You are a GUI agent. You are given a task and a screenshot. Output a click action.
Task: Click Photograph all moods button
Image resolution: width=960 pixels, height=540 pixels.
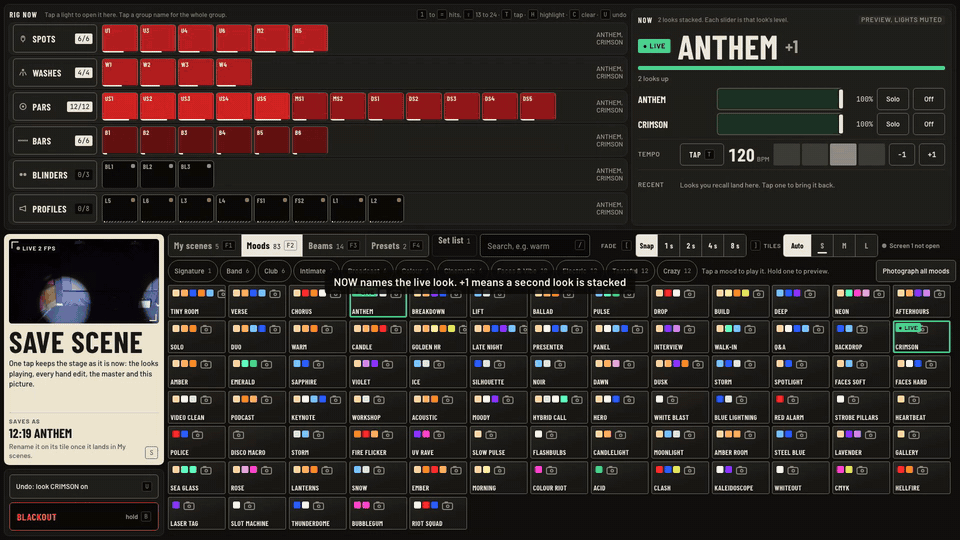(915, 271)
